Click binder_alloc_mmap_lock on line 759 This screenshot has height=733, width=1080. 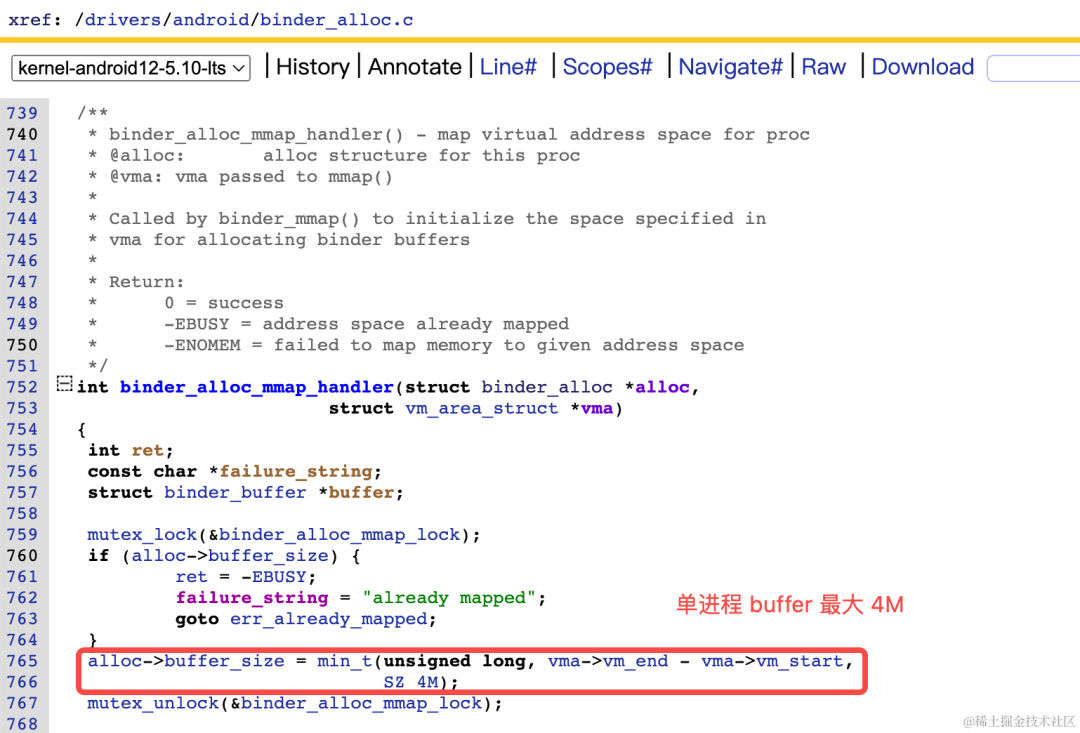(x=339, y=535)
